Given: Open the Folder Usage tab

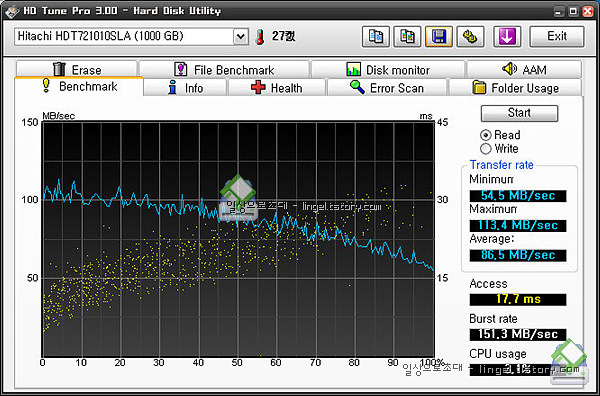Looking at the screenshot, I should tap(515, 88).
